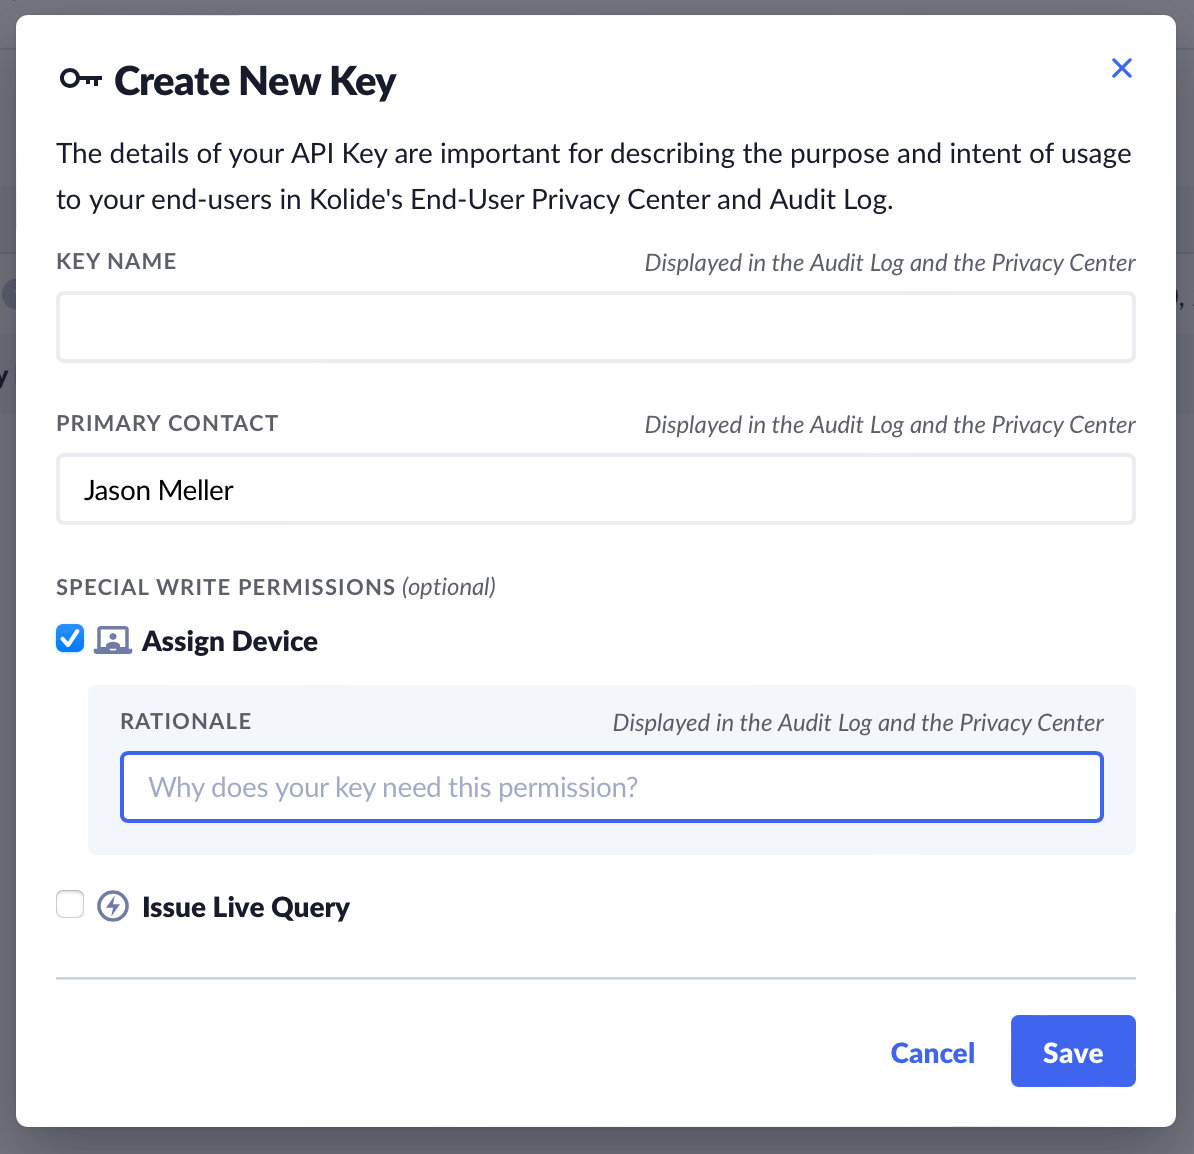The image size is (1194, 1154).
Task: Uncheck the Assign Device checkbox
Action: tap(70, 638)
